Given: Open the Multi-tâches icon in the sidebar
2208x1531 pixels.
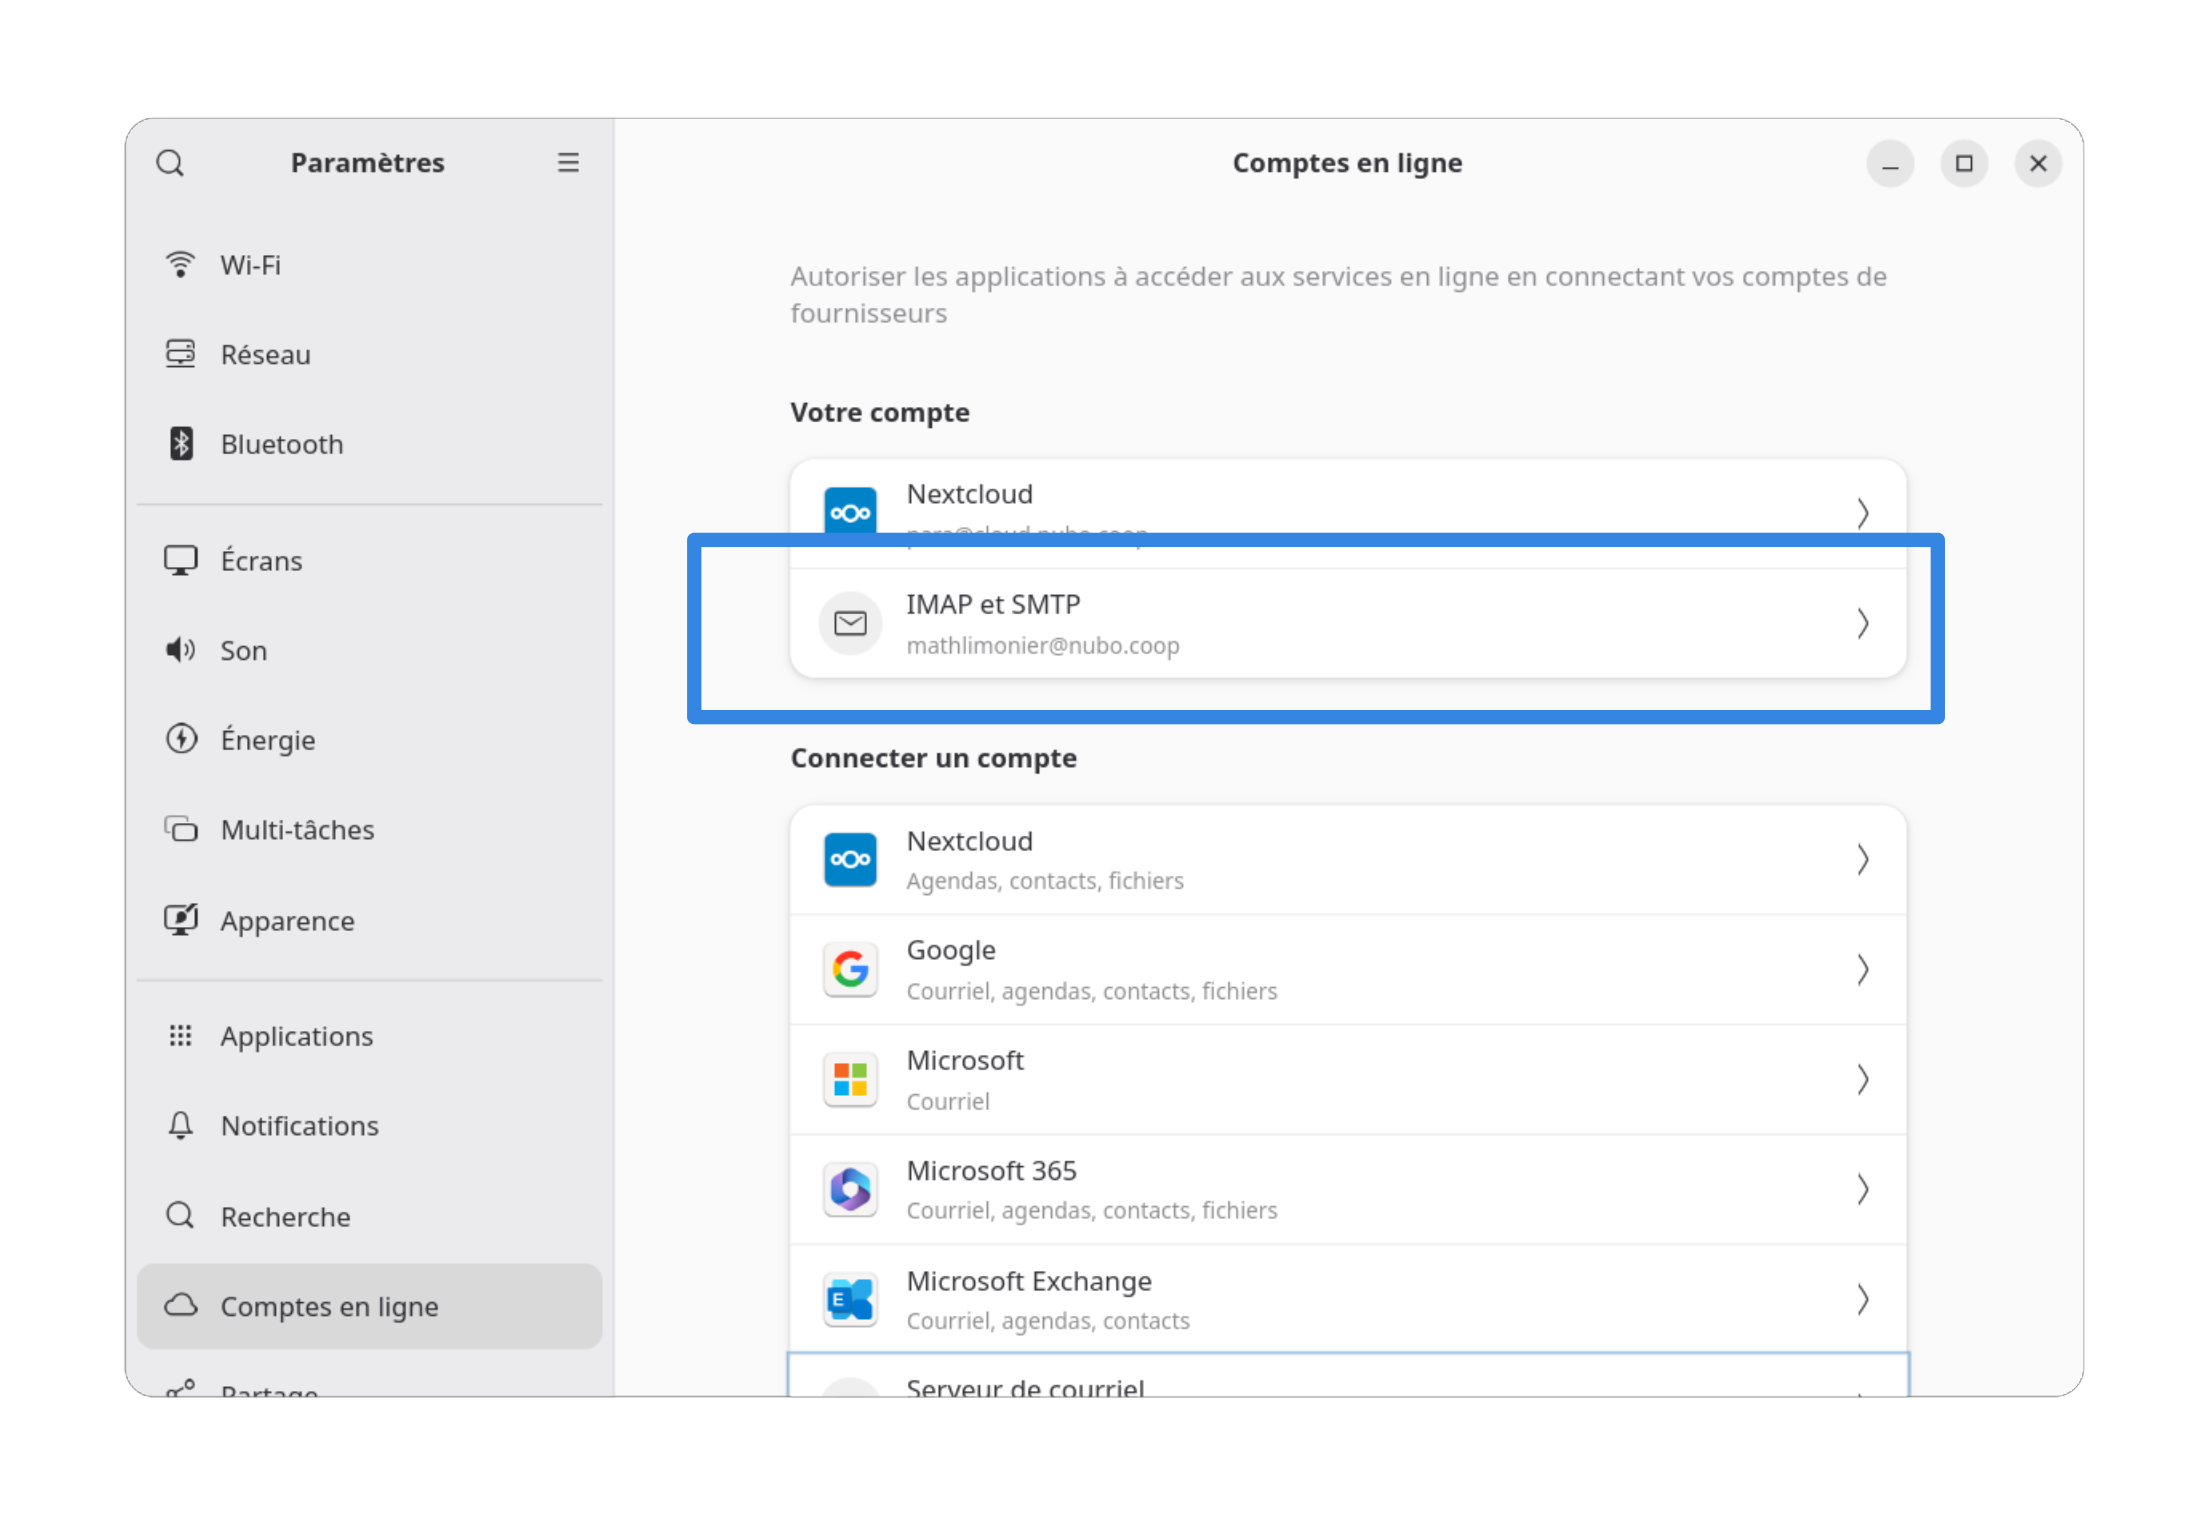Looking at the screenshot, I should [x=180, y=829].
